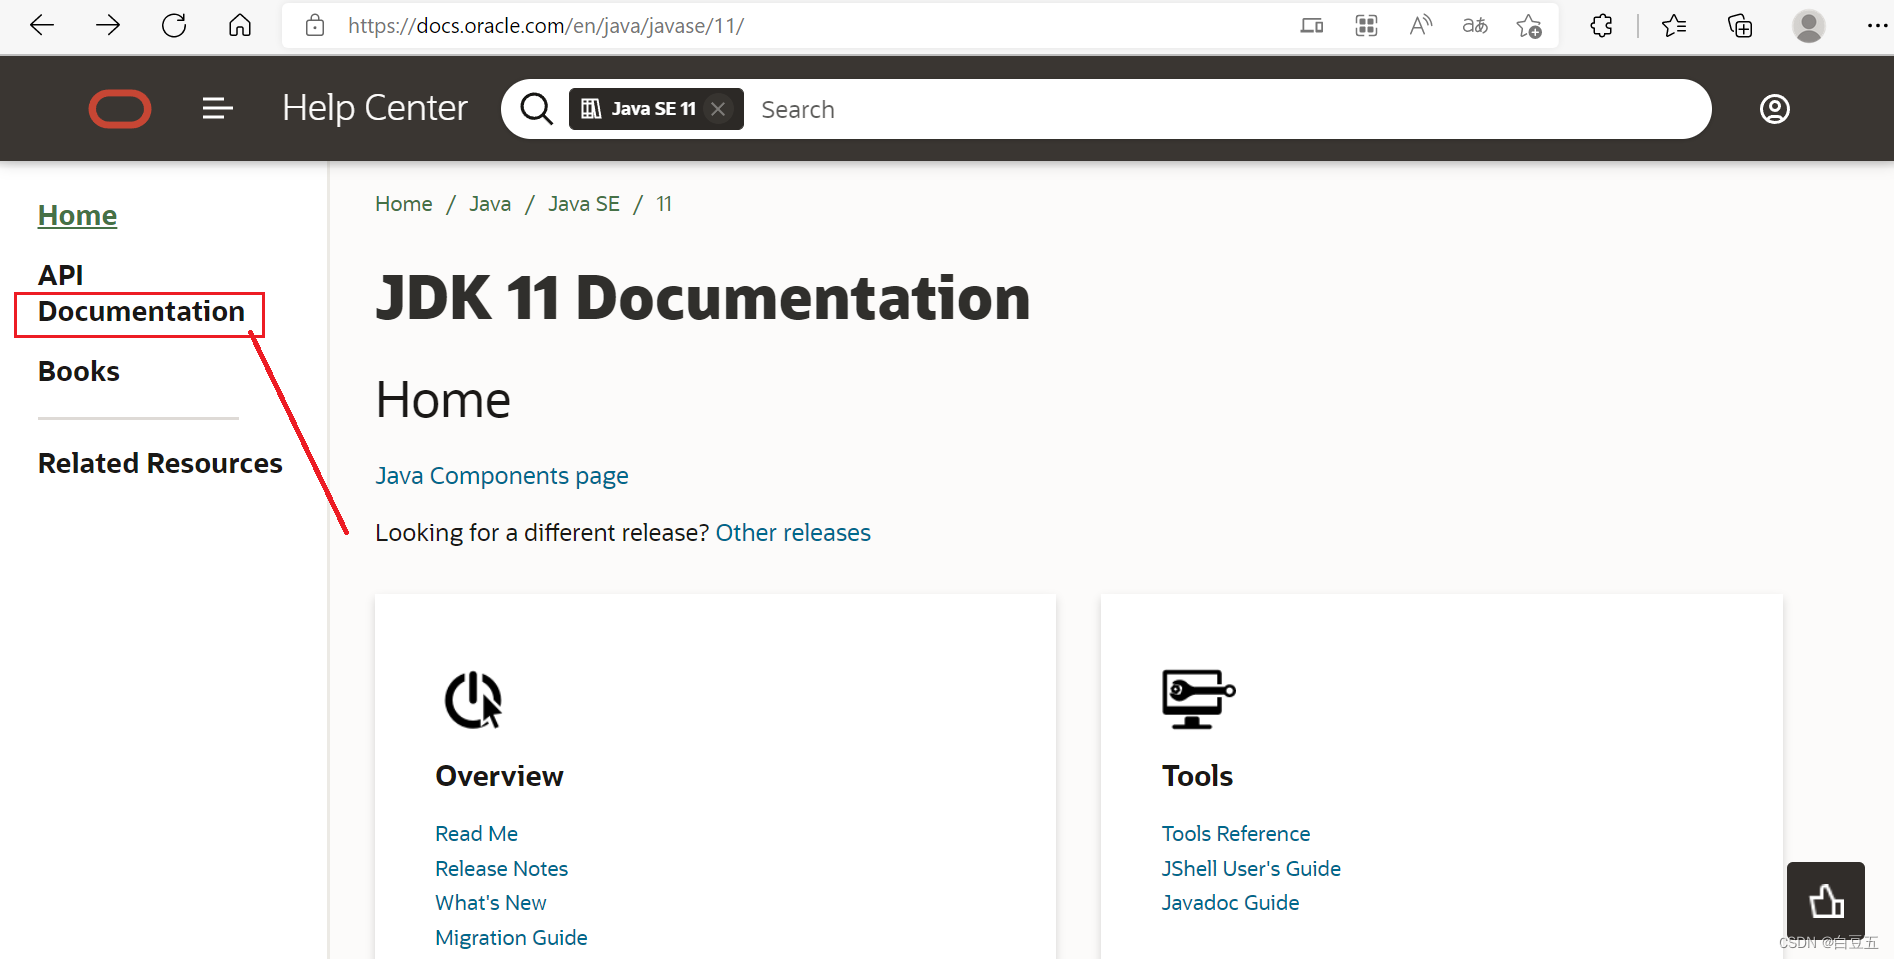Open the Release Notes link
This screenshot has width=1894, height=959.
pyautogui.click(x=501, y=869)
